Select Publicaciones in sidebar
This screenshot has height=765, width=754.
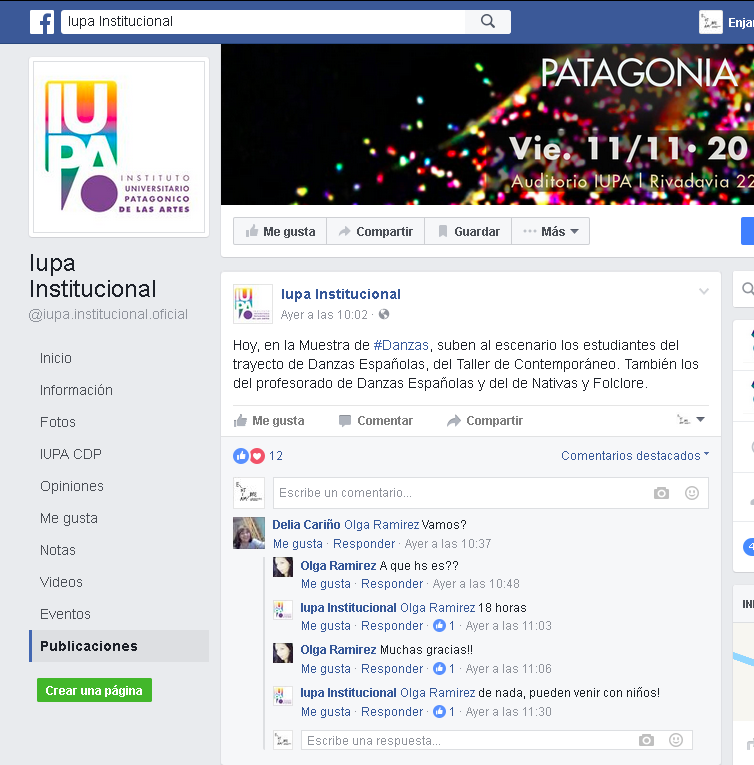[119, 646]
